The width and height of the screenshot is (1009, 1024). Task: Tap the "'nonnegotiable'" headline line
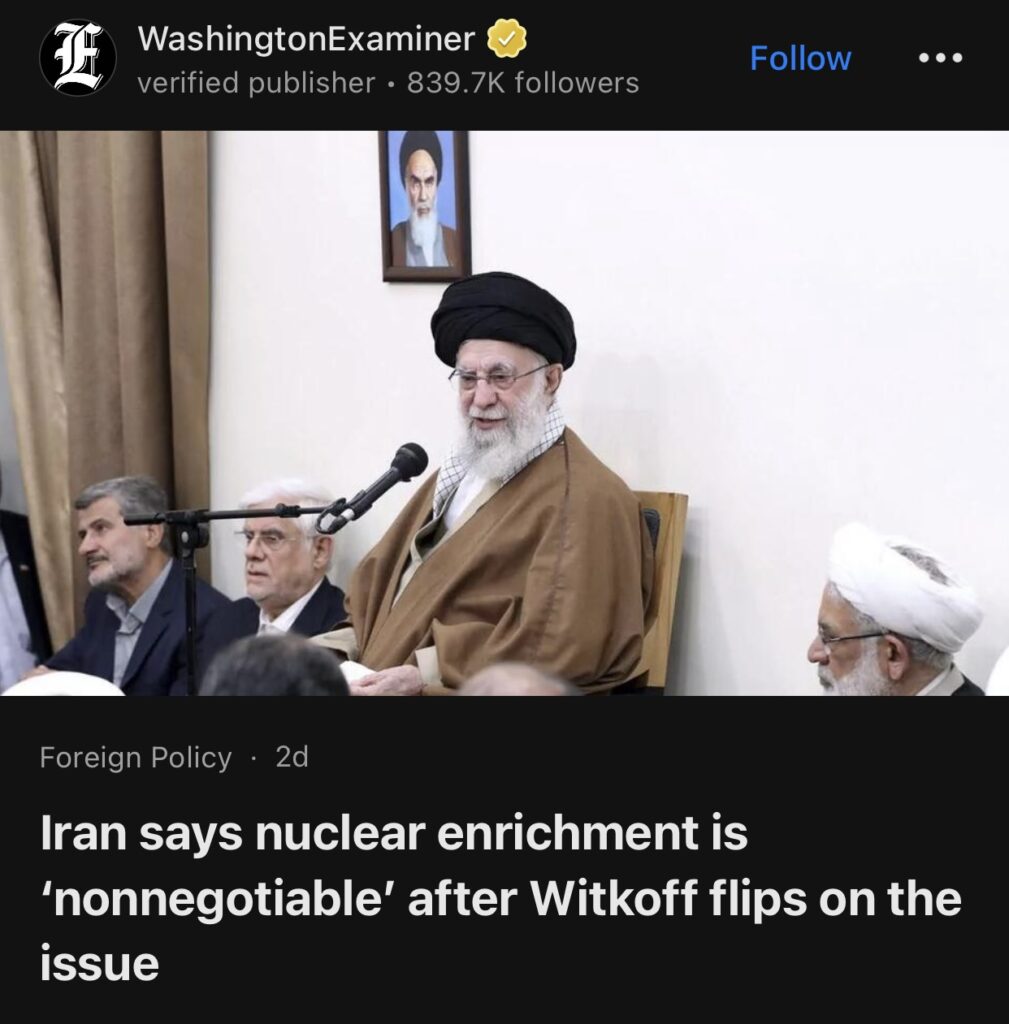[x=500, y=899]
